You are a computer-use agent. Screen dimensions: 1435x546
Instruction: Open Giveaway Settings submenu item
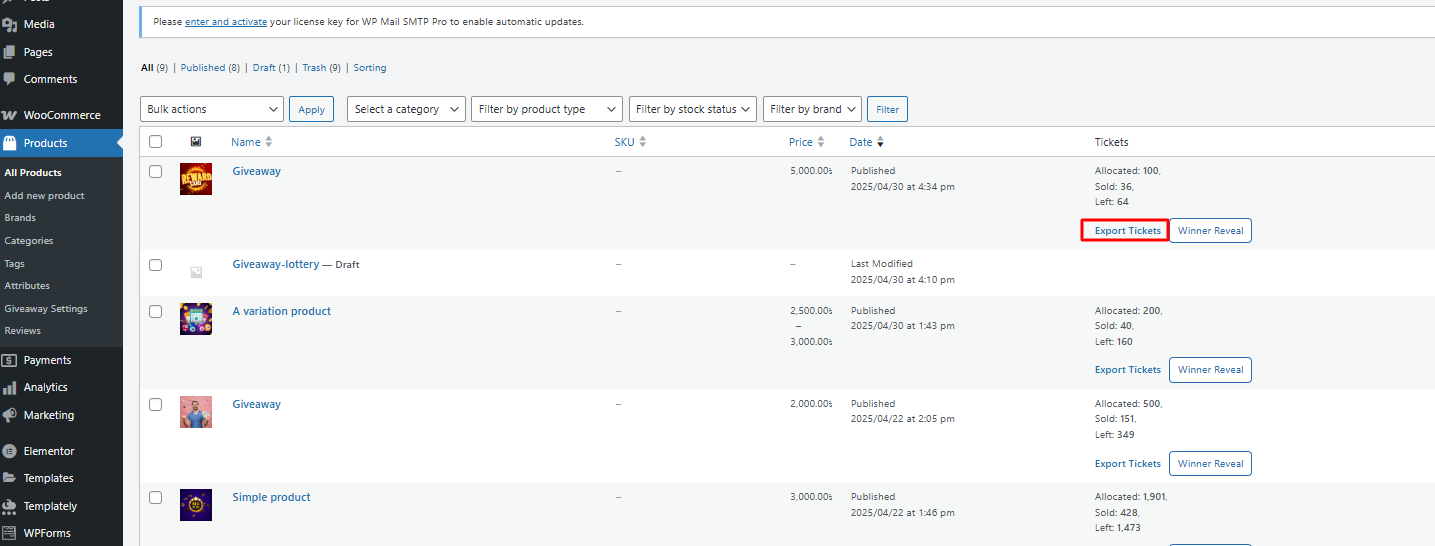coord(46,309)
